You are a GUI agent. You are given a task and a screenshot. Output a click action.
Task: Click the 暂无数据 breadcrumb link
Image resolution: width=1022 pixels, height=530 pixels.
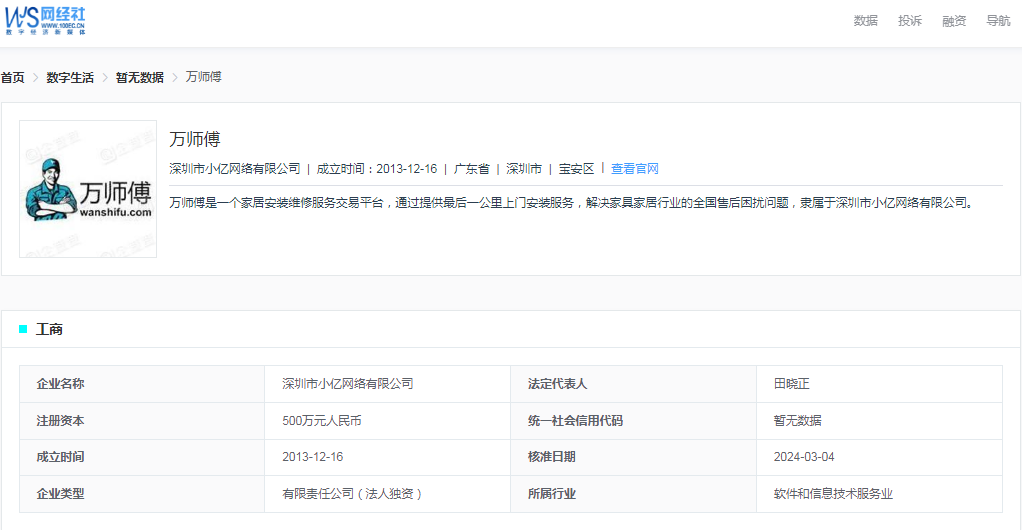[x=139, y=77]
